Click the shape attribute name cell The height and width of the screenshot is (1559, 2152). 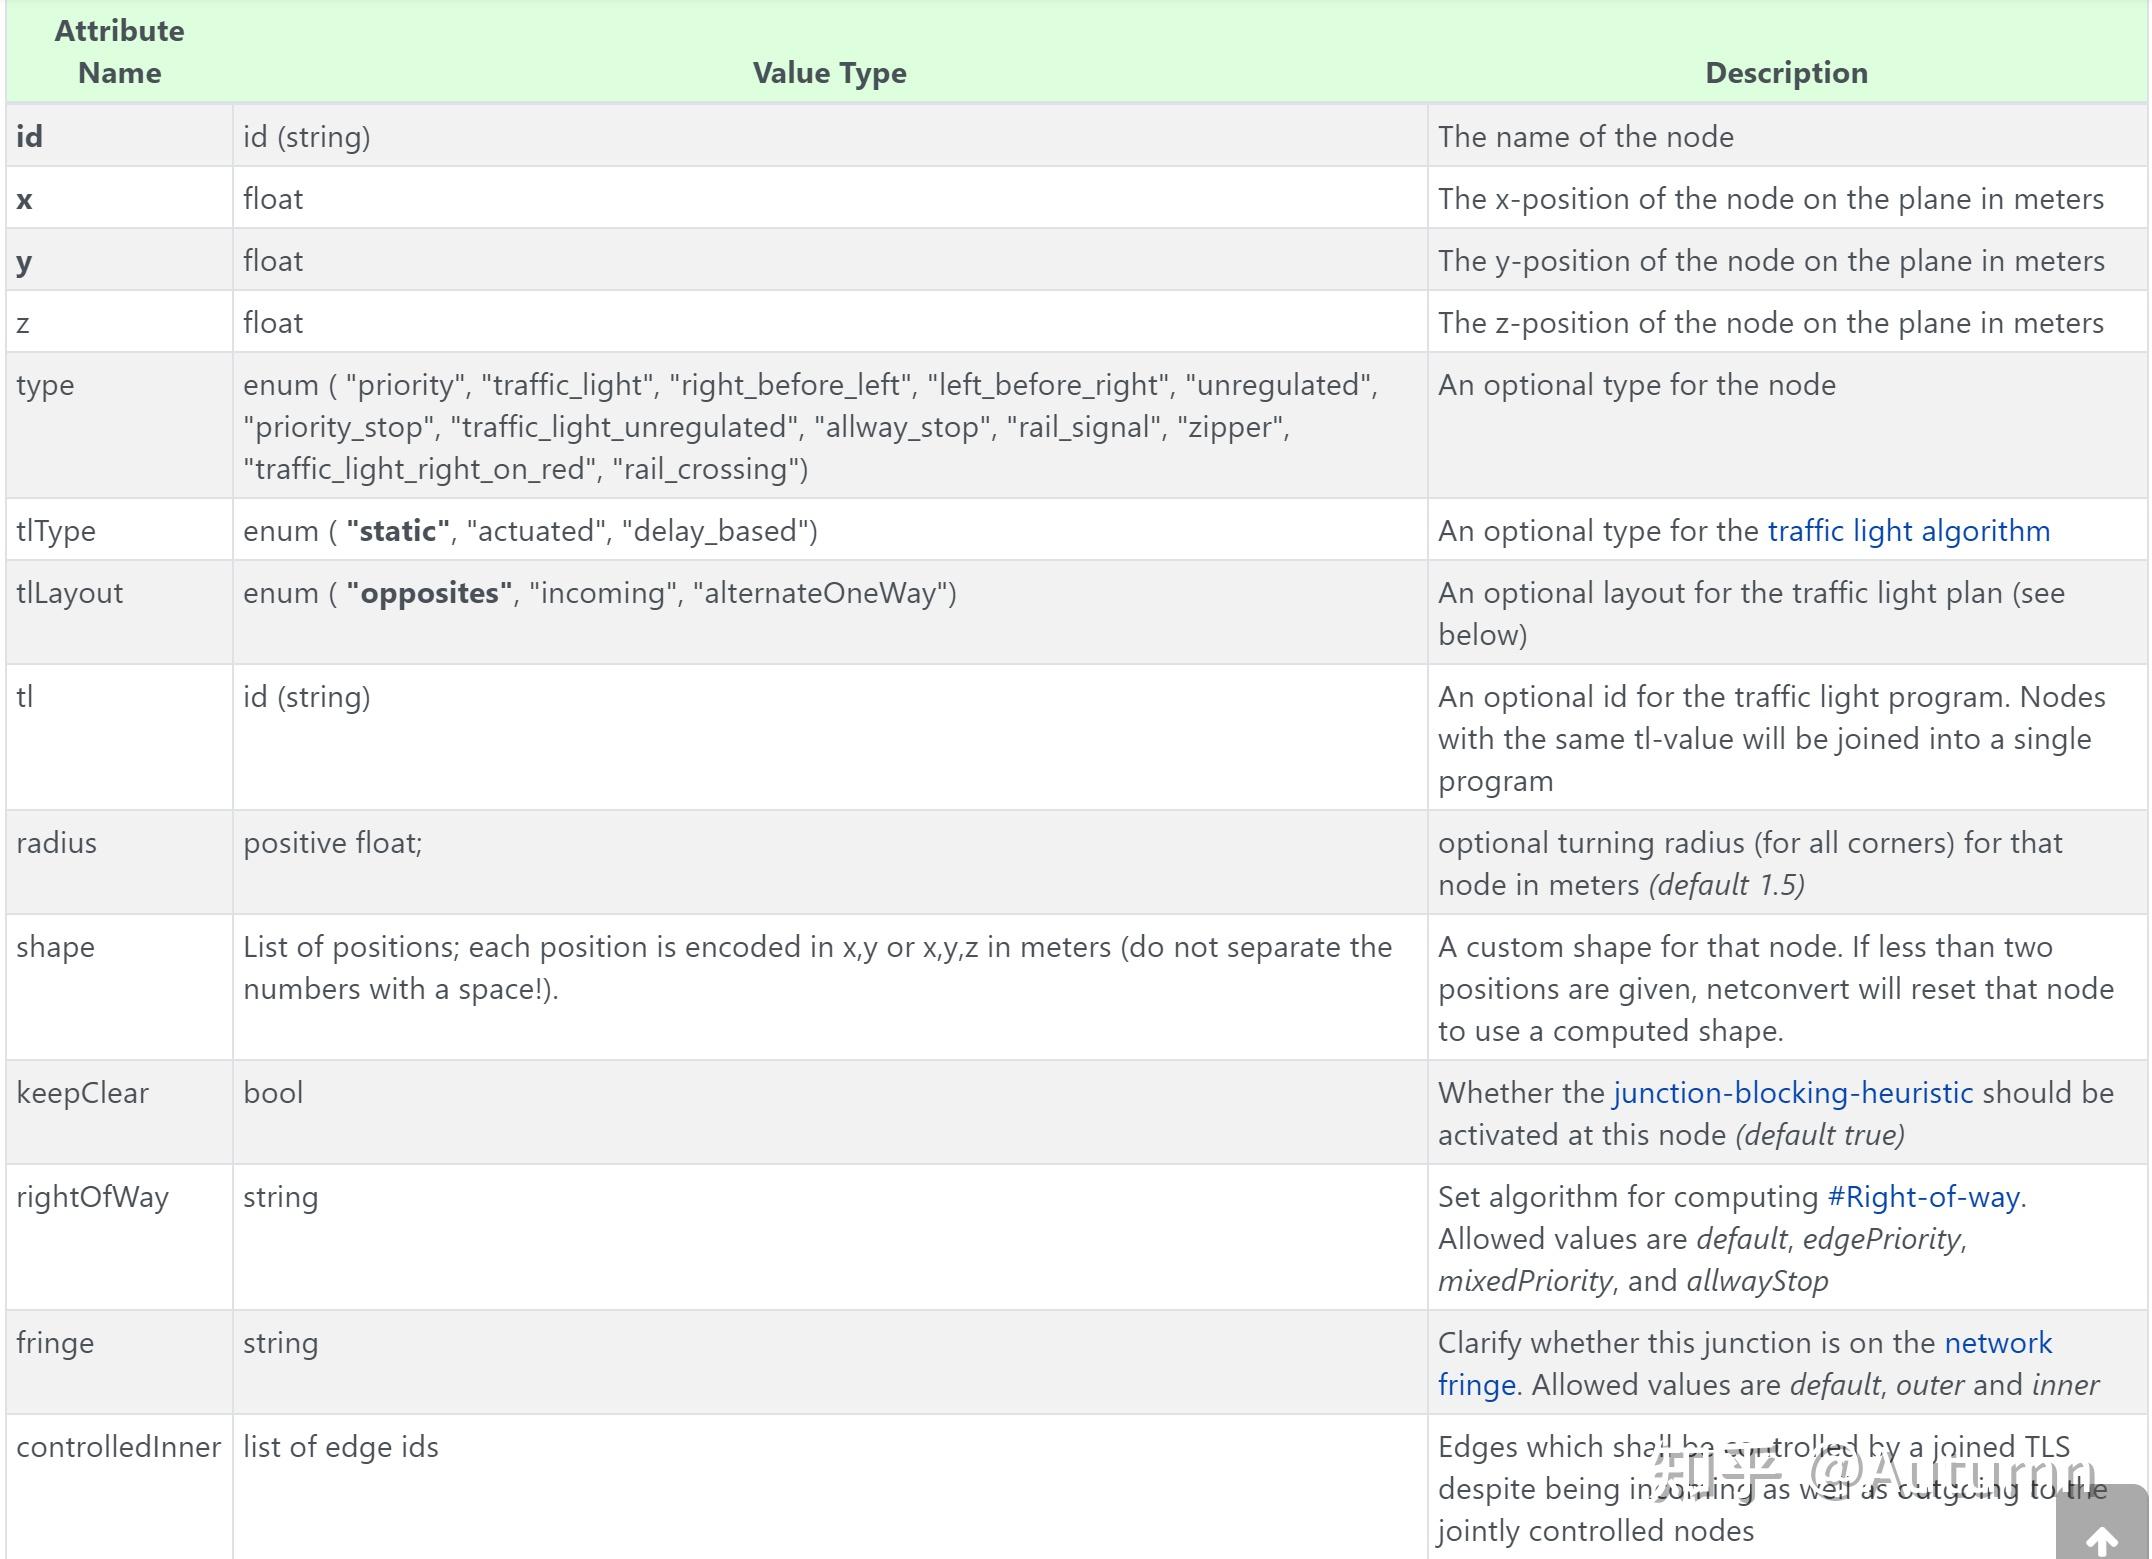point(55,947)
